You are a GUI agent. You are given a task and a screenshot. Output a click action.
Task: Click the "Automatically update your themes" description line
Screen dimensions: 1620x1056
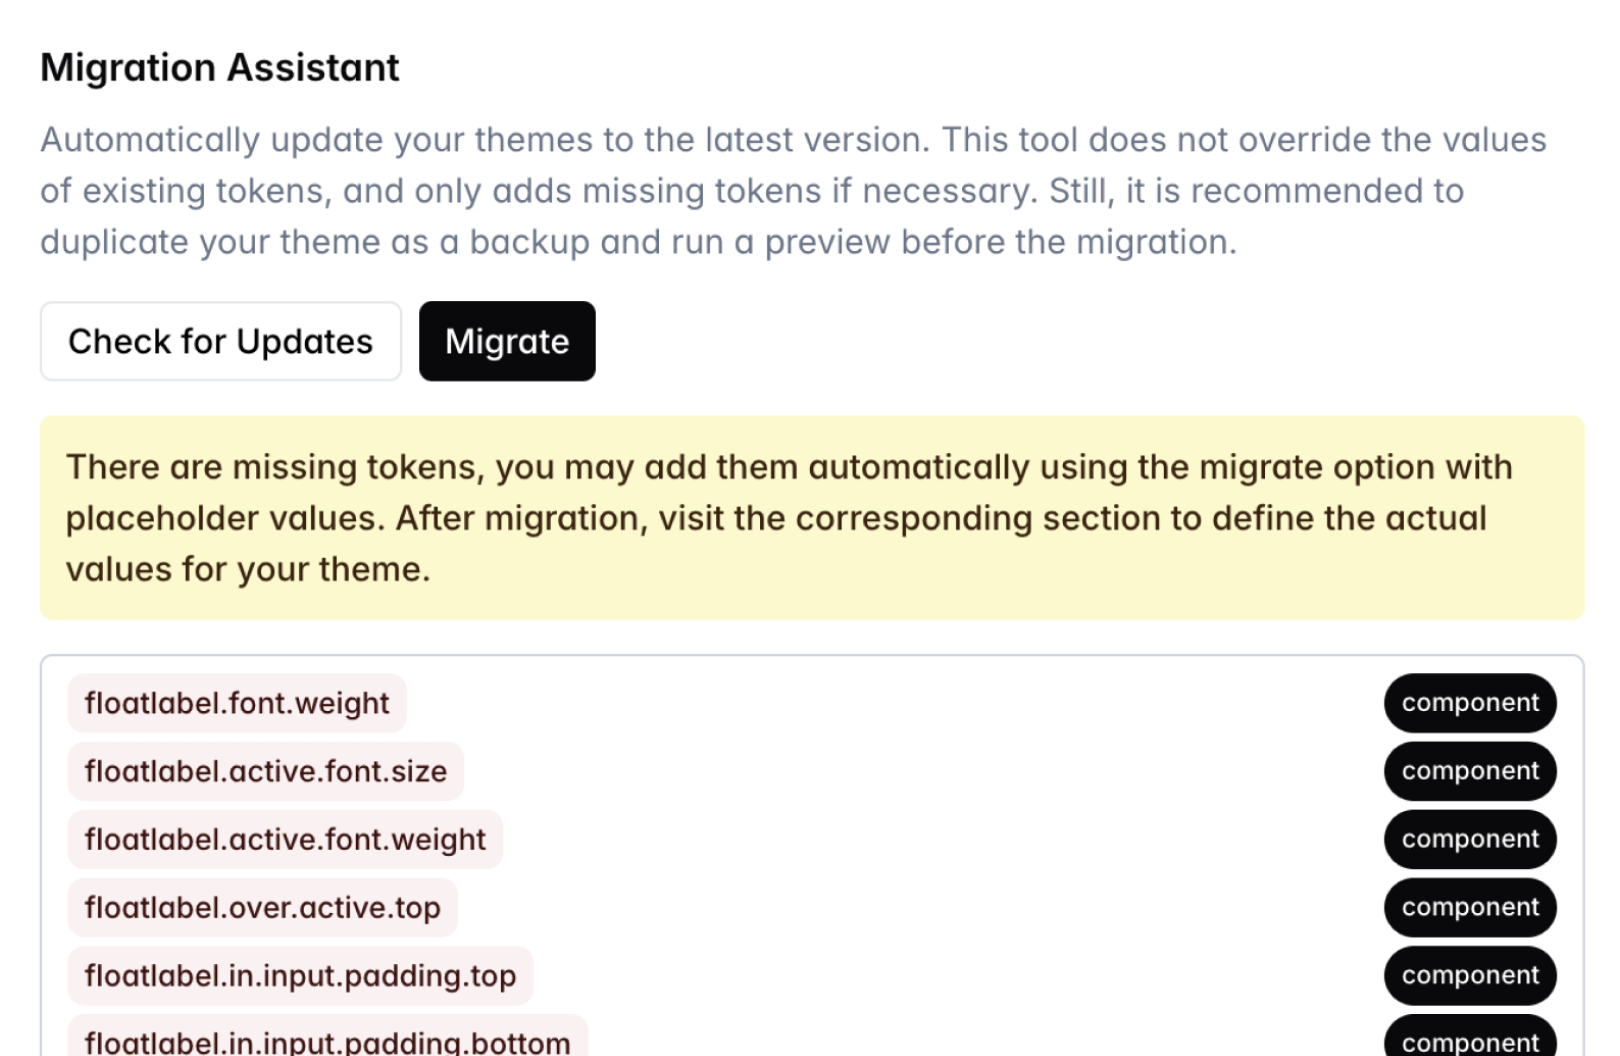[793, 140]
